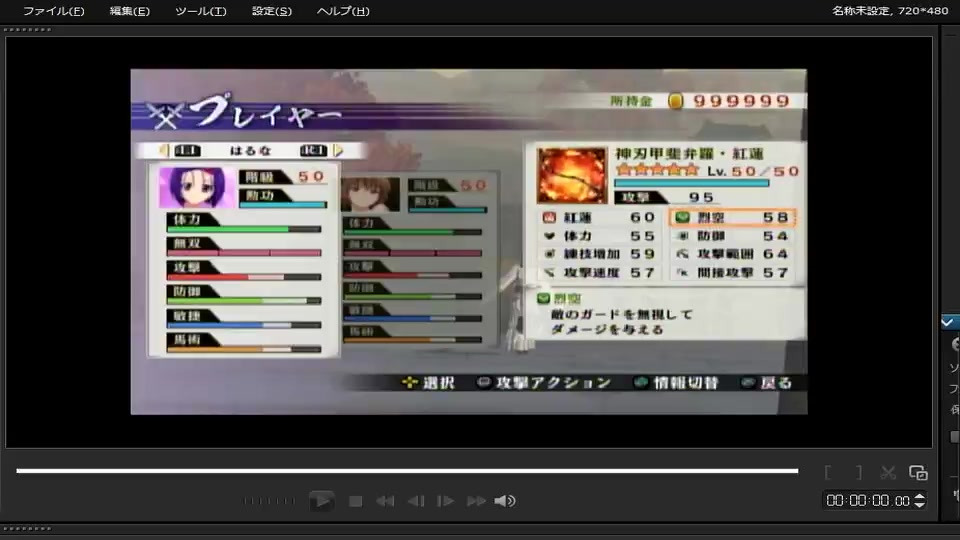Open the ファイル(F) menu
Image resolution: width=960 pixels, height=540 pixels.
pyautogui.click(x=53, y=11)
